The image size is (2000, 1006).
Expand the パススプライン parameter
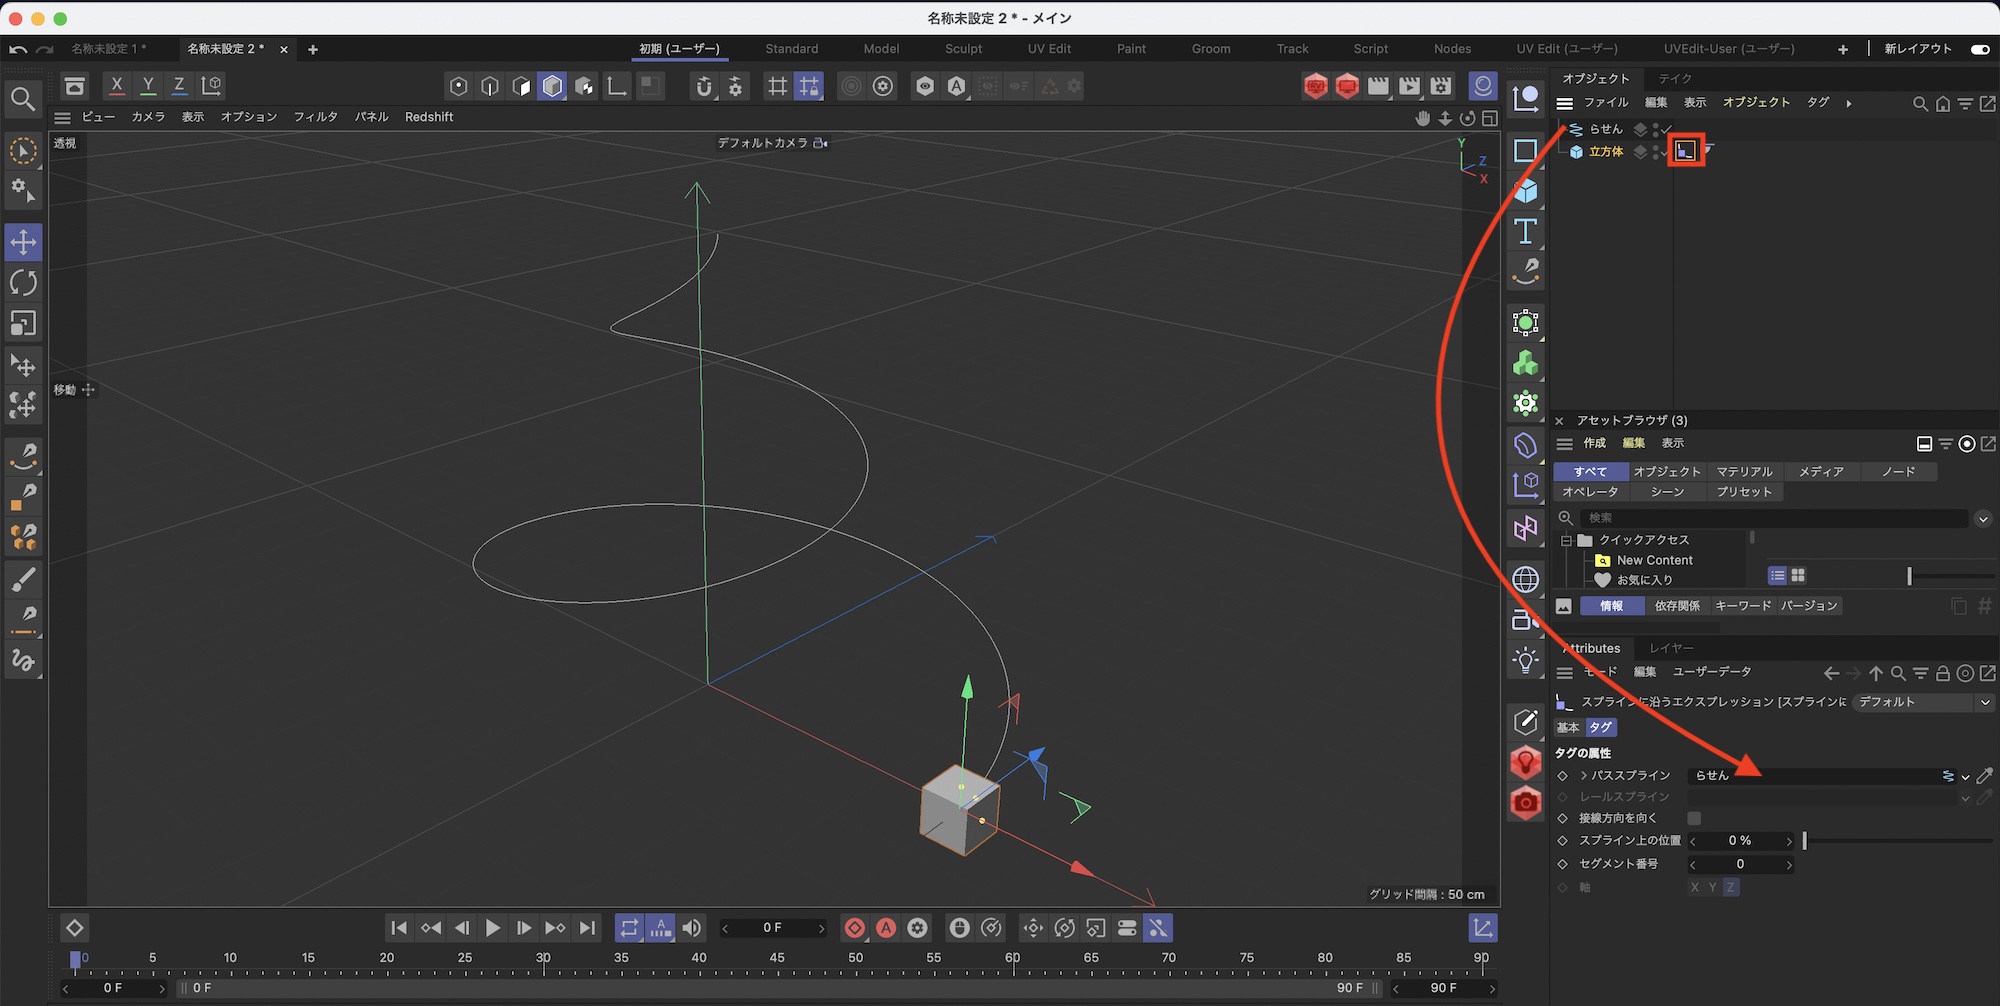click(x=1584, y=776)
